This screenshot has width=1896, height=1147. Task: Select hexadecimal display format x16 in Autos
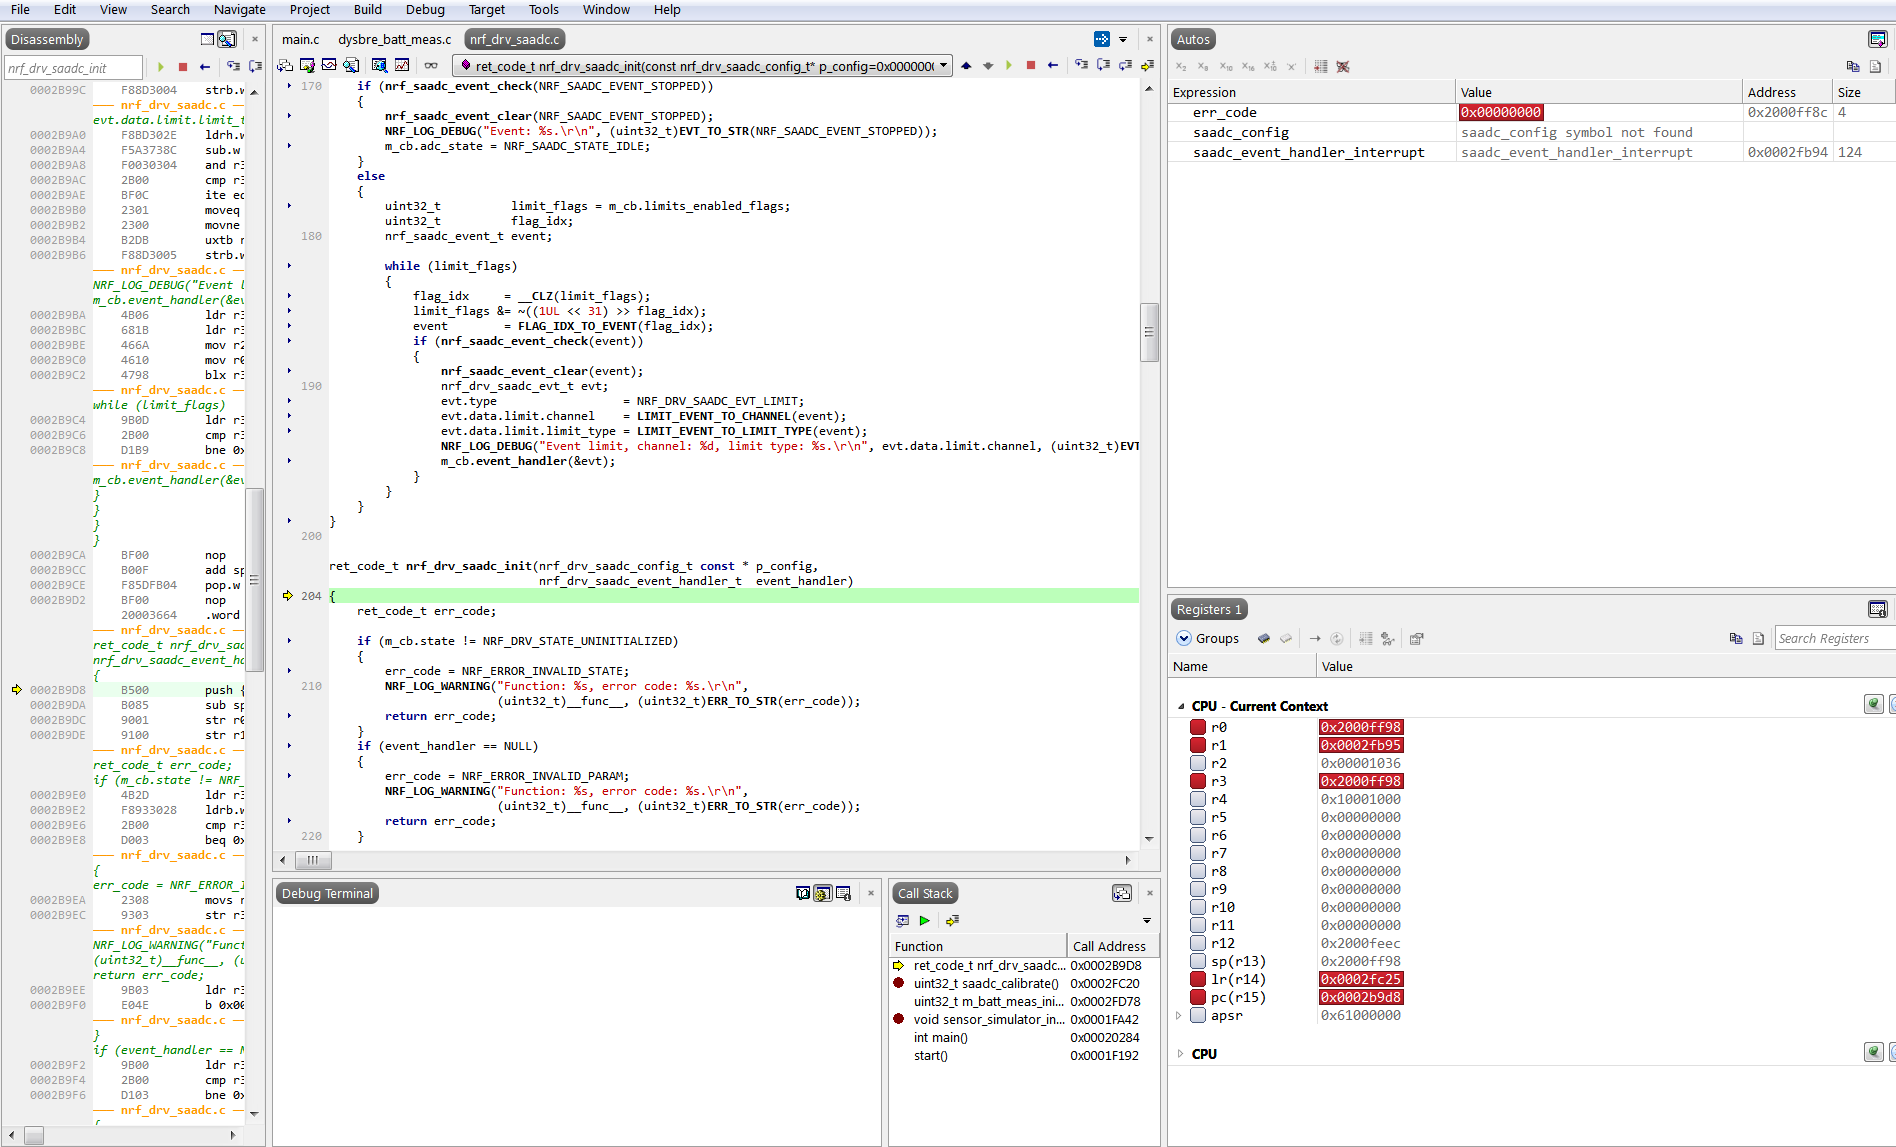point(1248,67)
